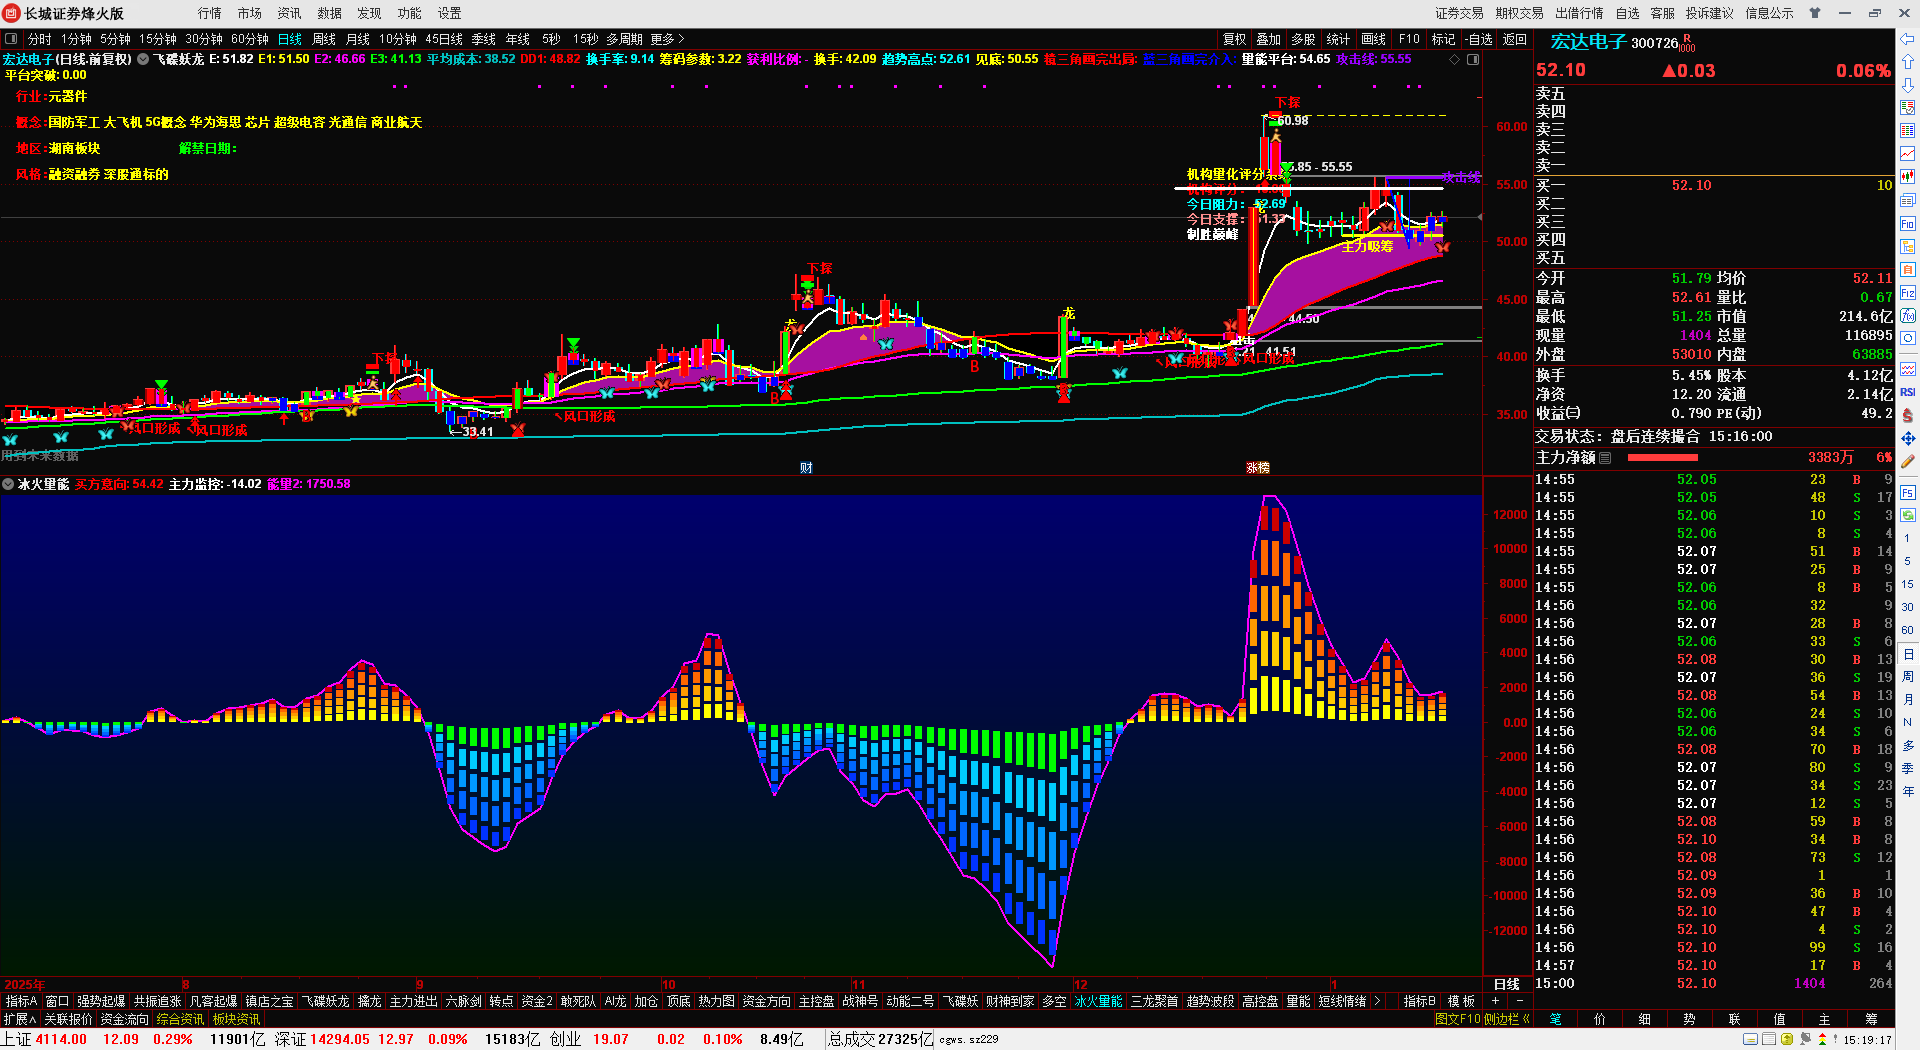Select the 日线 daily period
This screenshot has height=1050, width=1920.
290,39
